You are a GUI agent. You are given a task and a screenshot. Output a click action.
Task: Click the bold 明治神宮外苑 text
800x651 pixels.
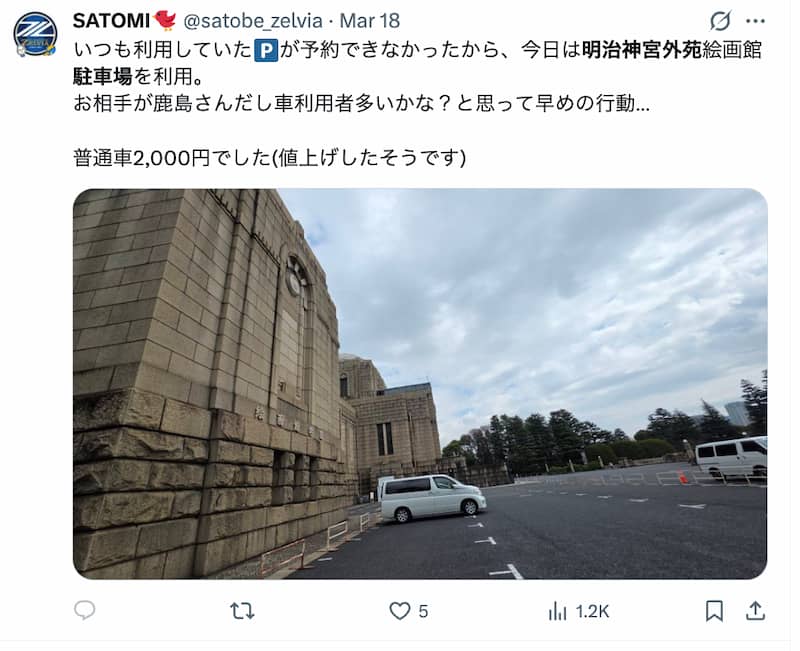point(642,50)
